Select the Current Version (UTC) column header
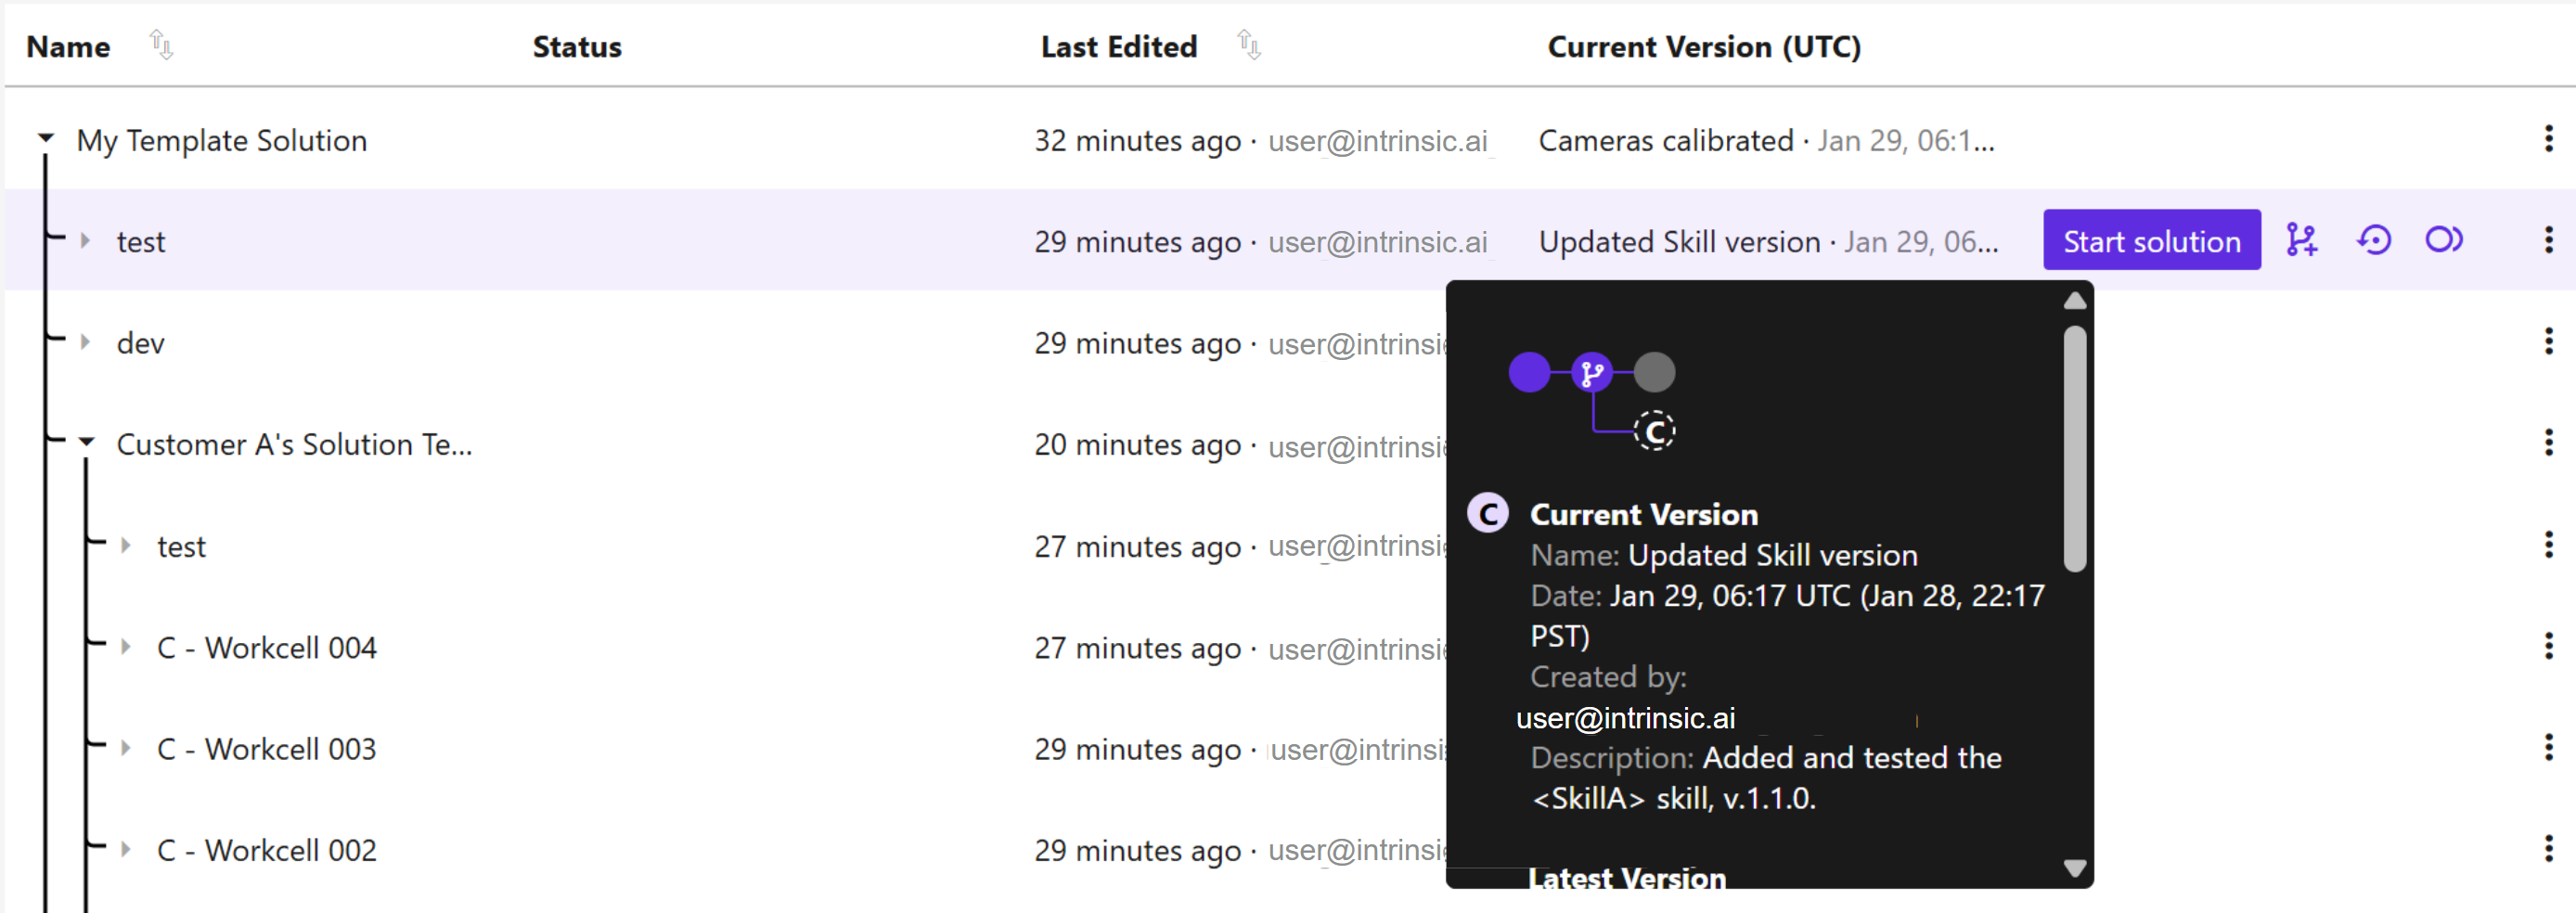2576x913 pixels. 1704,46
